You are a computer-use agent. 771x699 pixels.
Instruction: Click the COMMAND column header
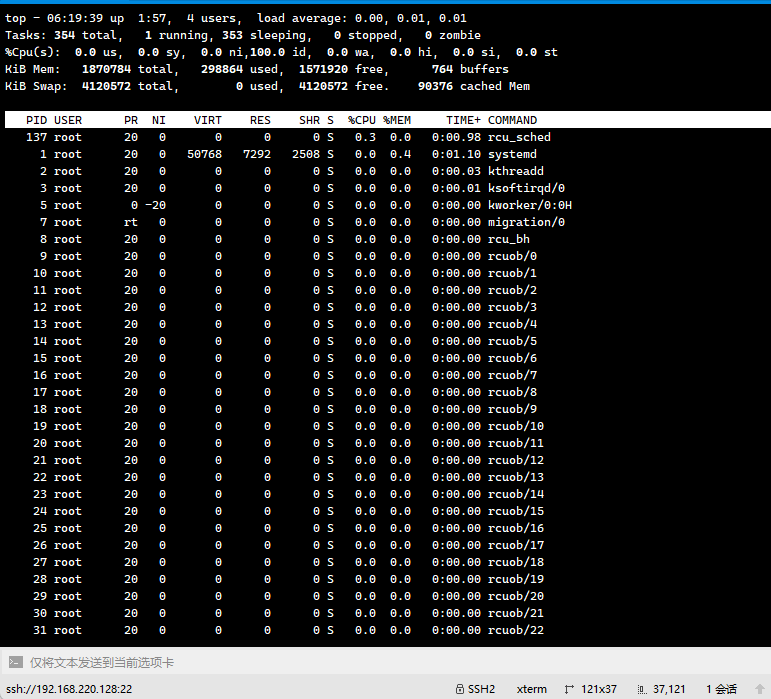click(x=512, y=120)
